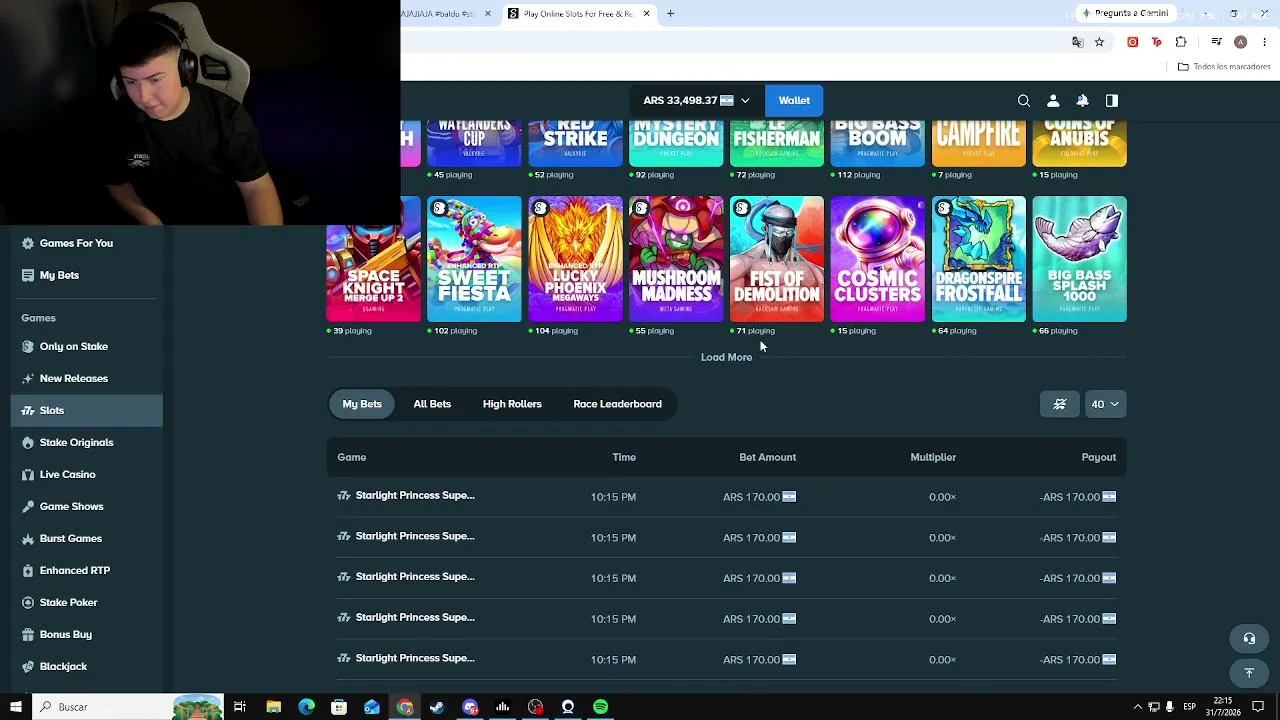Viewport: 1280px width, 720px height.
Task: Open Enhanced RTP in the sidebar
Action: pyautogui.click(x=87, y=570)
